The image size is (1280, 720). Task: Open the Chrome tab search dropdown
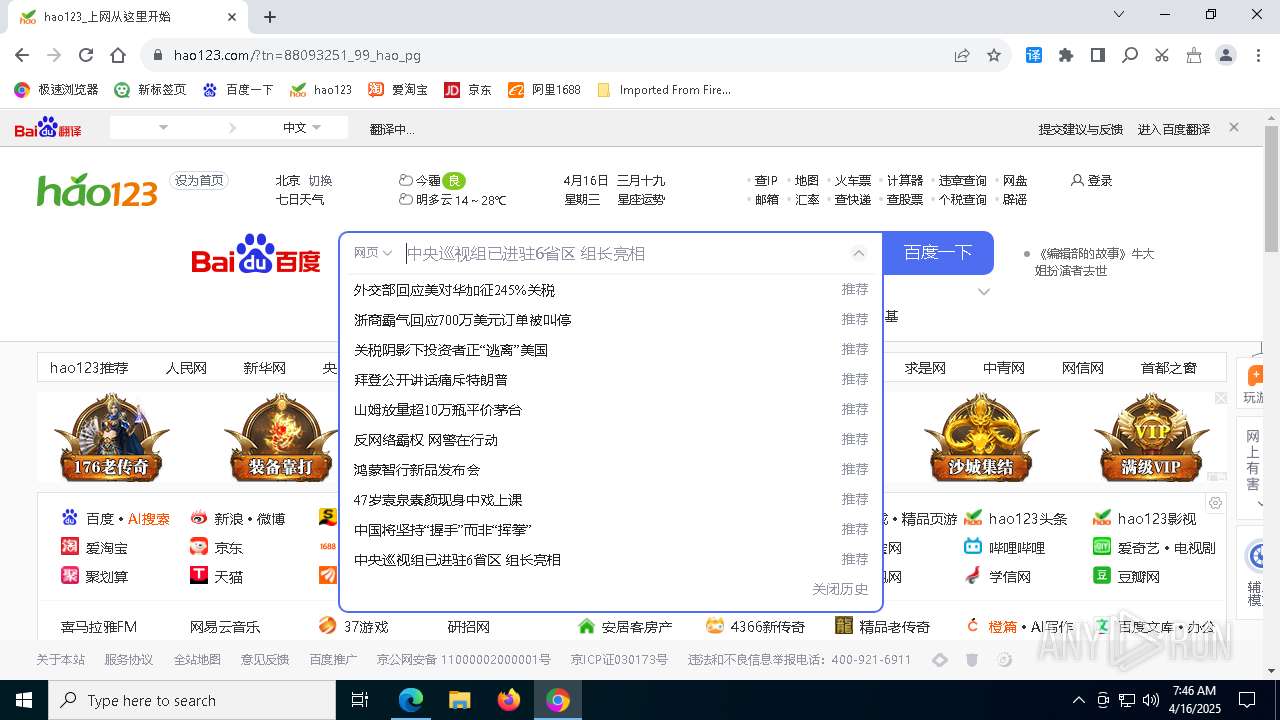point(1119,15)
